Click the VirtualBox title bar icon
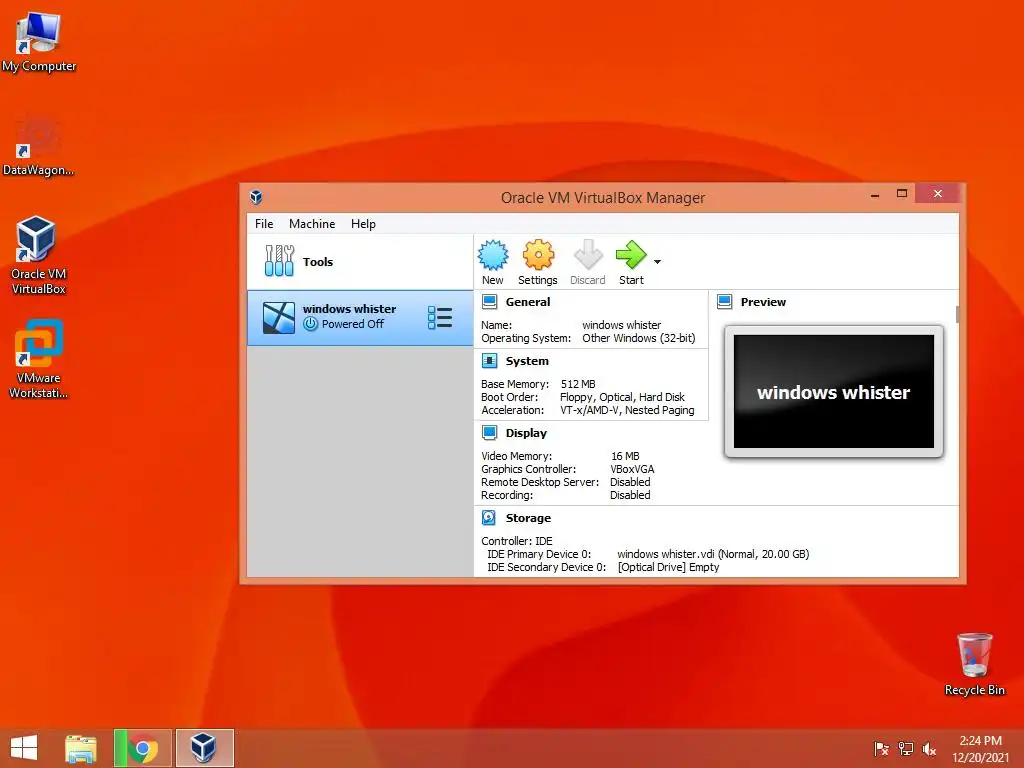Screen dimensions: 1024x768 tap(256, 197)
